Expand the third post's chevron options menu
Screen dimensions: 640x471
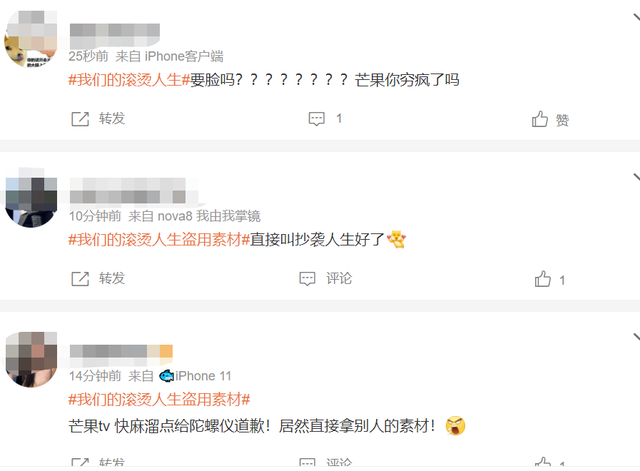[636, 337]
